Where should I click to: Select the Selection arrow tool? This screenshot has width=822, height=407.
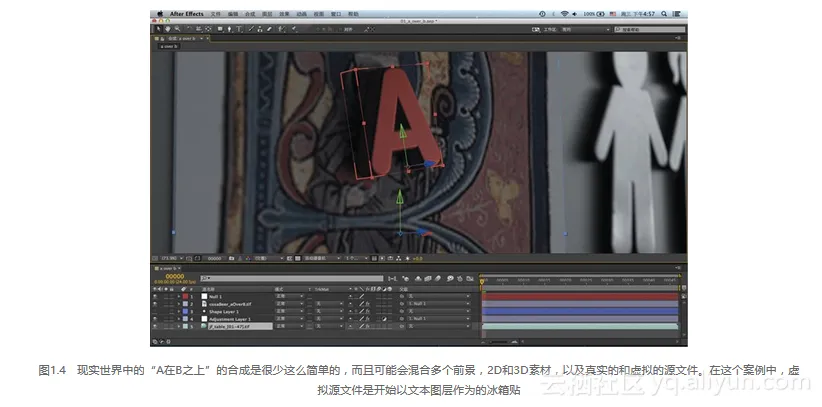[x=158, y=29]
